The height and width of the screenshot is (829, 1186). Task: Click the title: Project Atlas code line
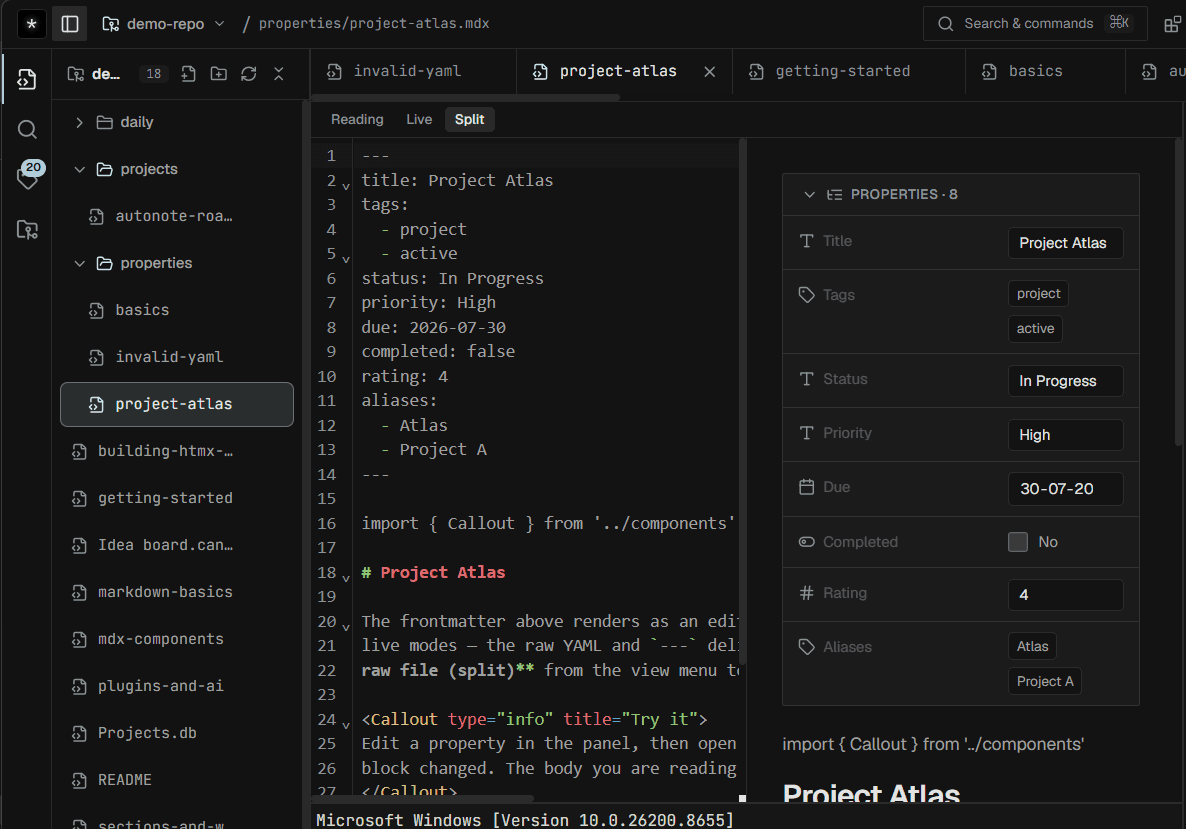[x=457, y=180]
